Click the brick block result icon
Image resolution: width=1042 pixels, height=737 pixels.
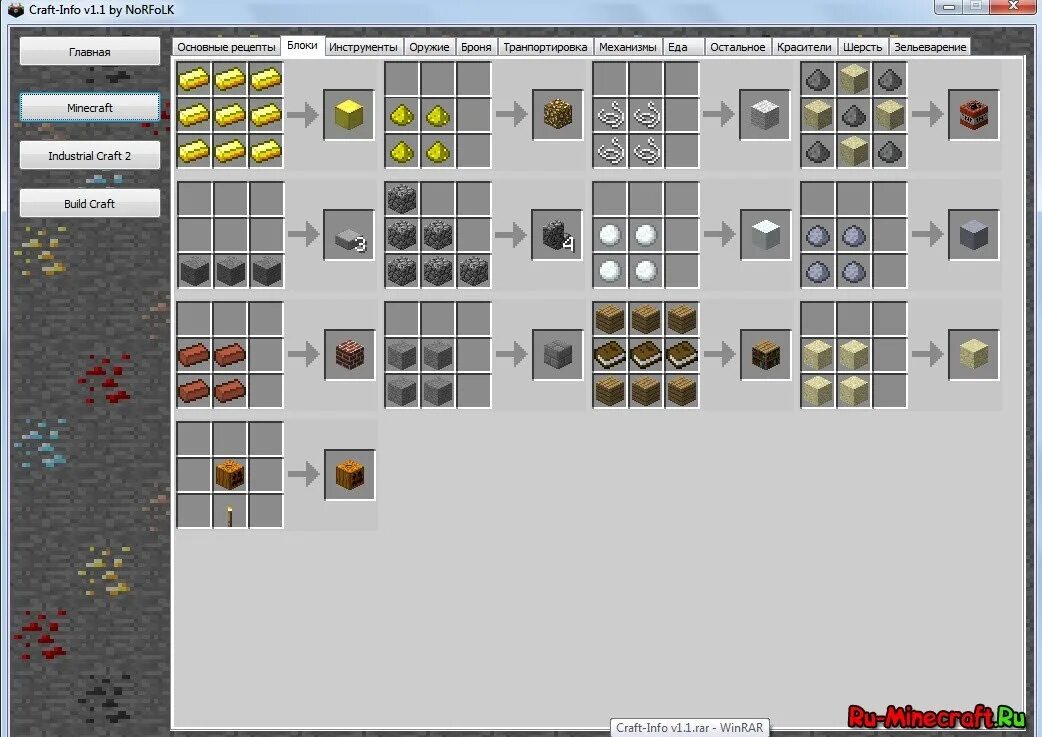350,355
